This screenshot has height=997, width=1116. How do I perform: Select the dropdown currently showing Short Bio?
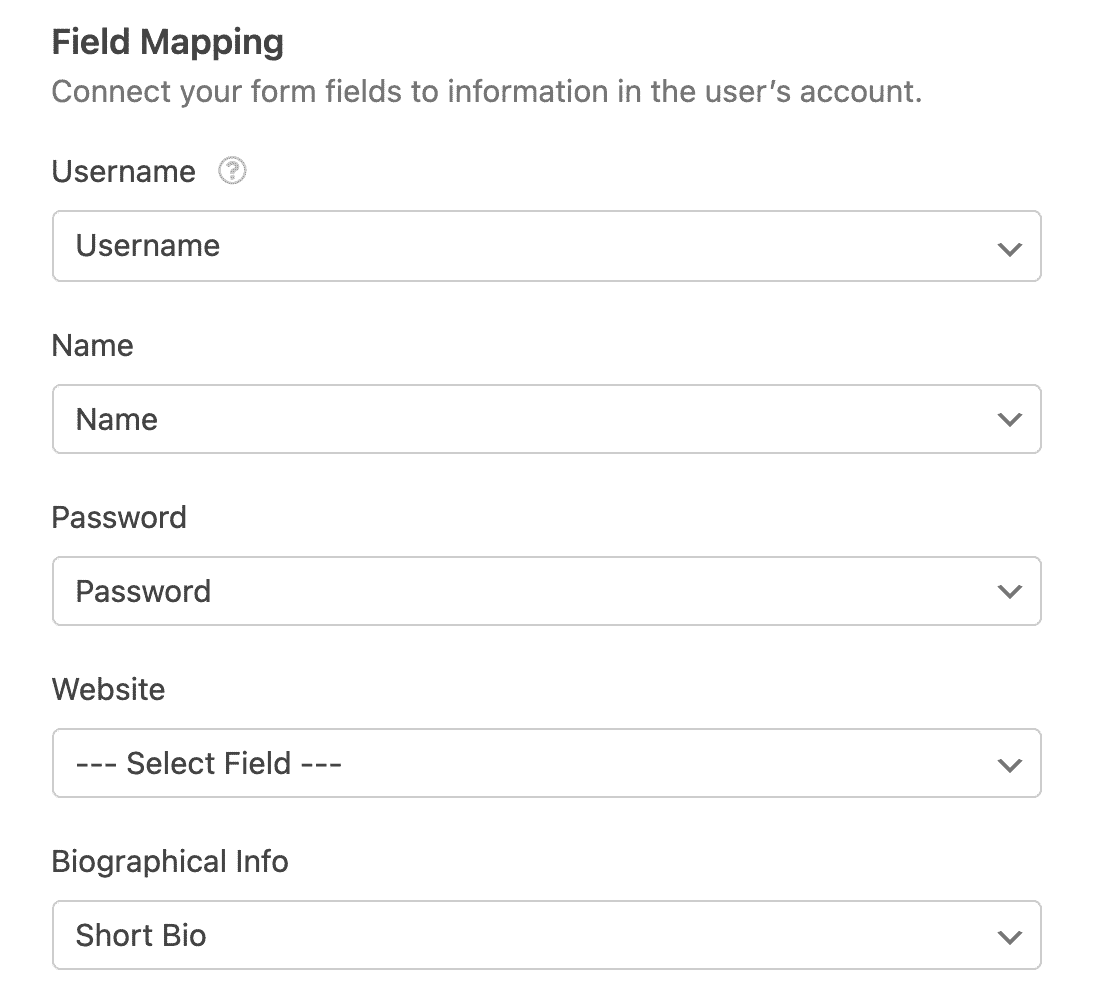[x=546, y=935]
